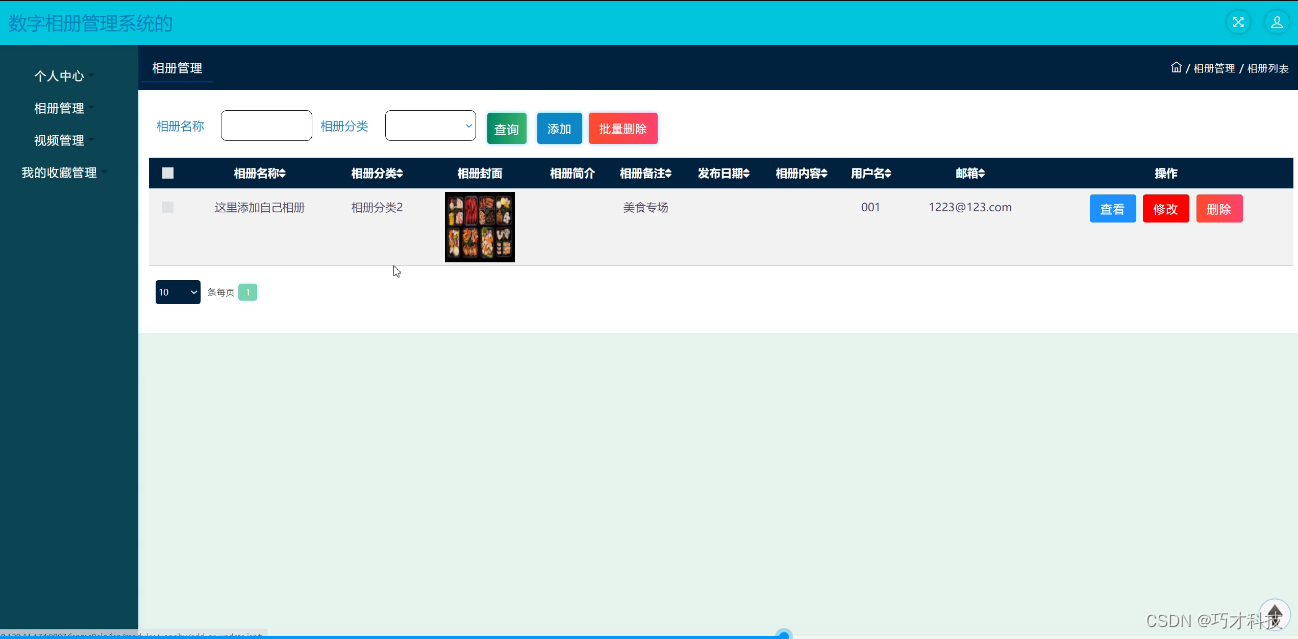This screenshot has height=639, width=1298.
Task: Click the home icon in the breadcrumb
Action: tap(1177, 68)
